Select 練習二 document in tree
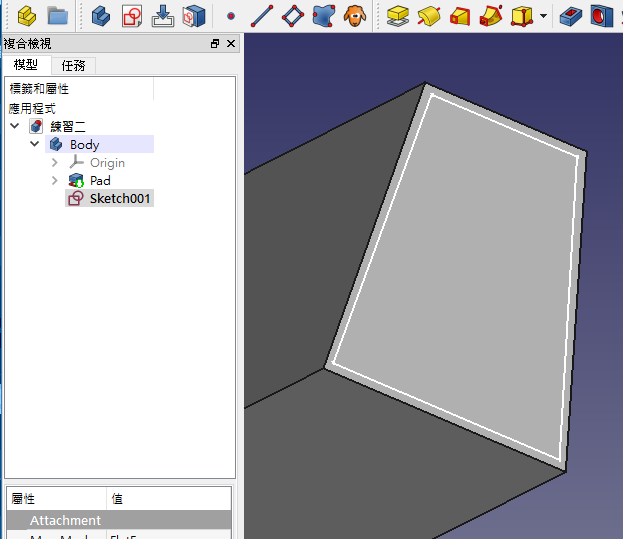Viewport: 623px width, 539px height. click(68, 126)
